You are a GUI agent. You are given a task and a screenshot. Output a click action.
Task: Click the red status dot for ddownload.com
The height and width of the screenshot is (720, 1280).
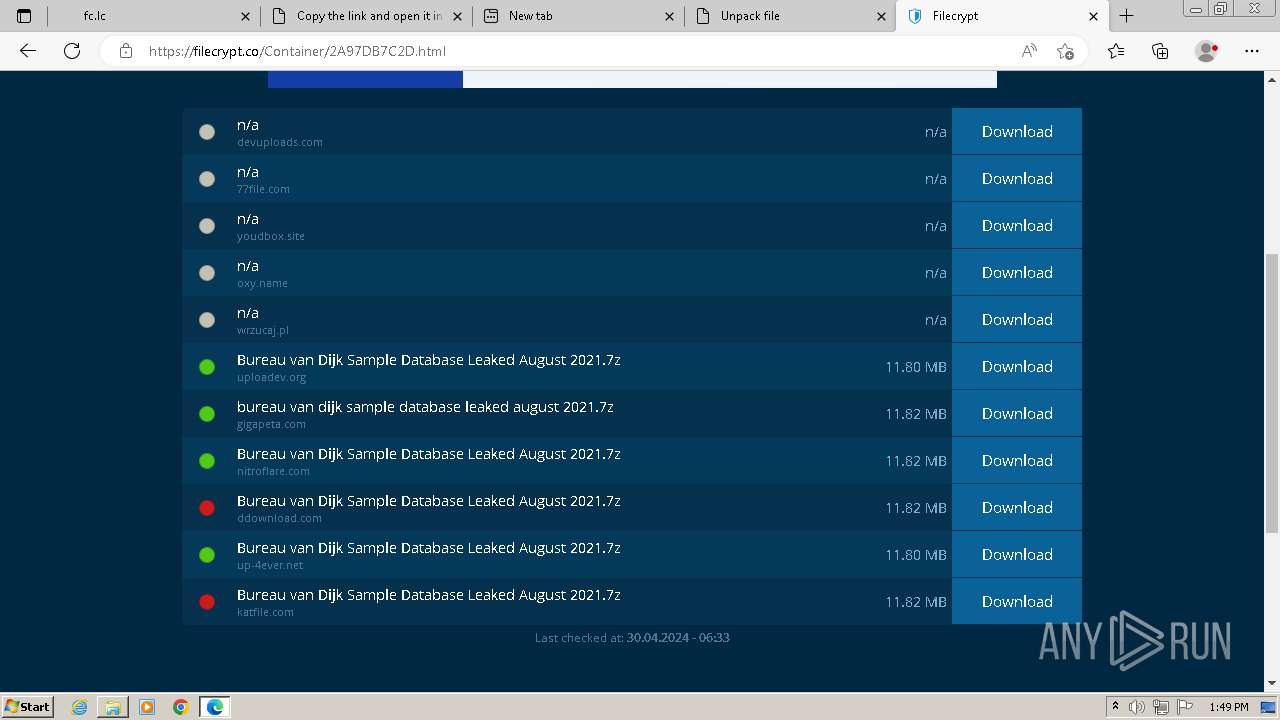click(x=207, y=508)
